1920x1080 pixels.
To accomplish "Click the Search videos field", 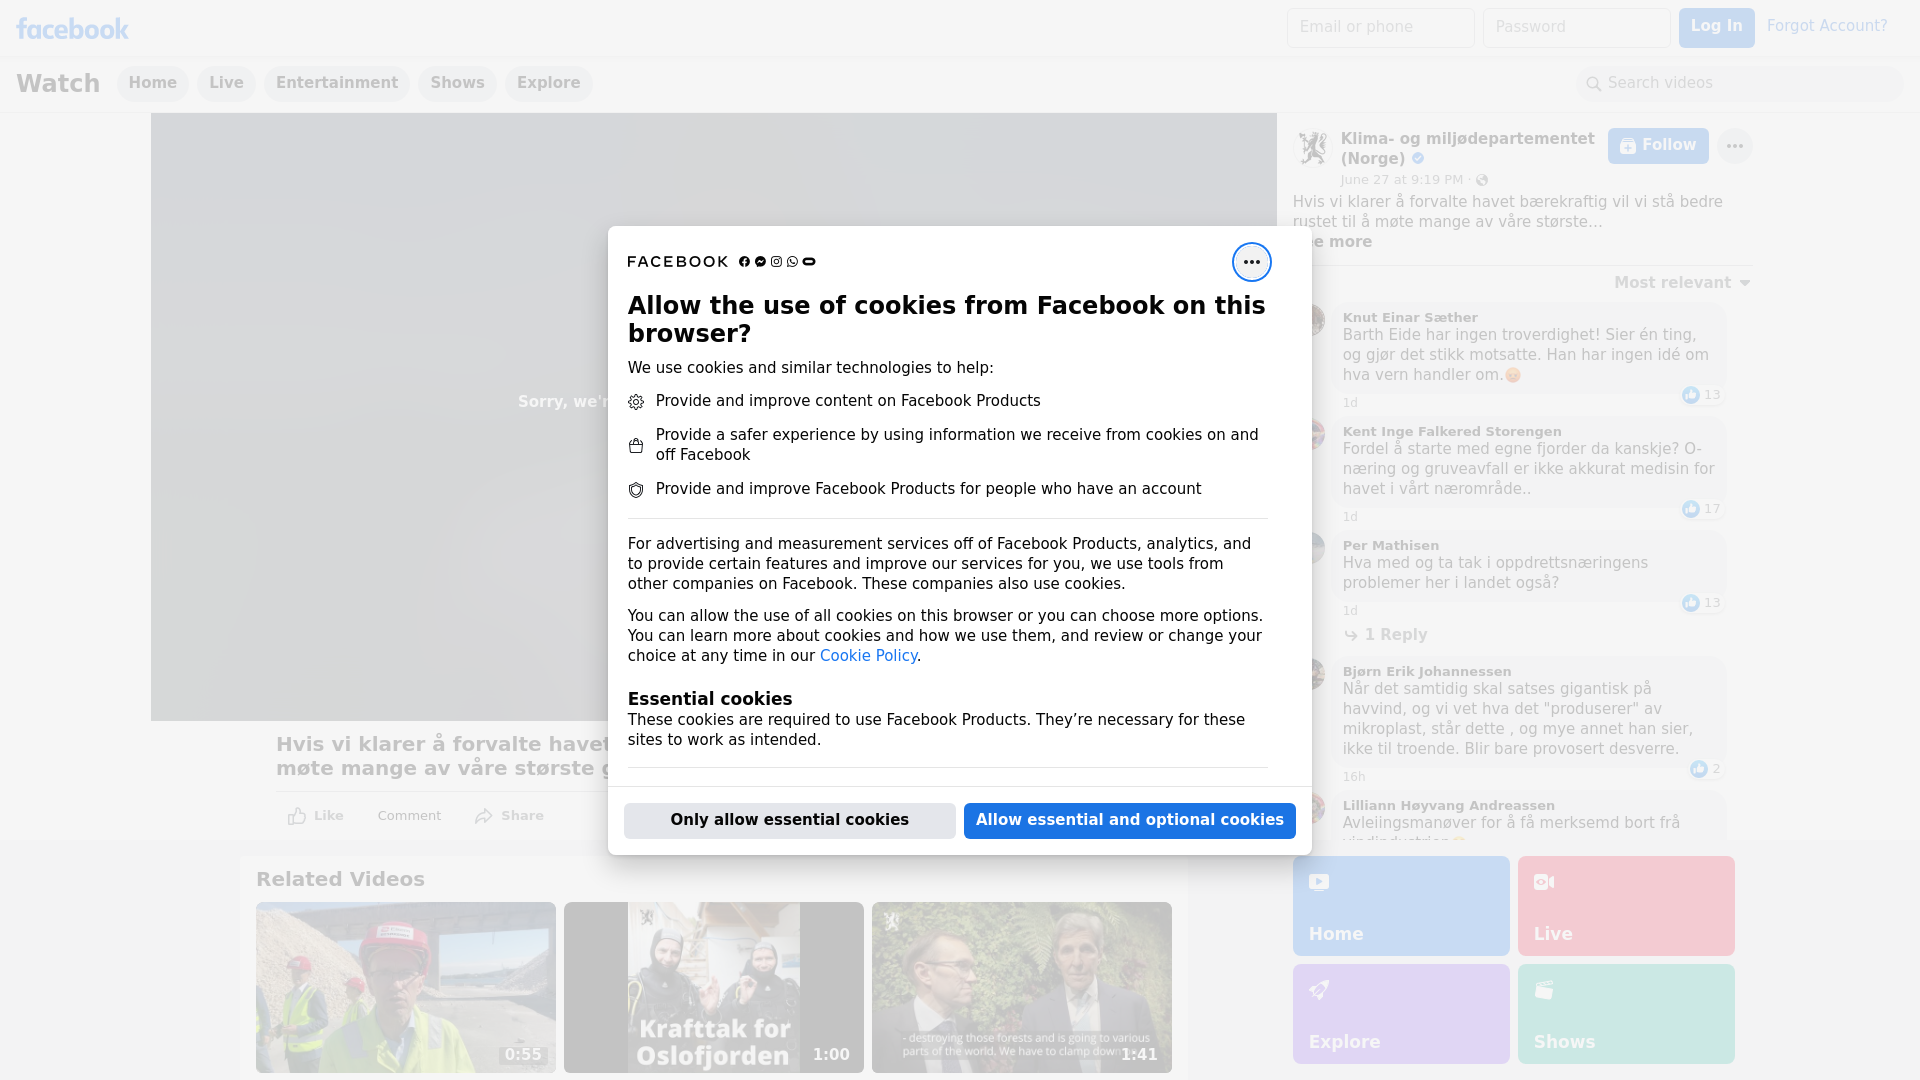I will click(1739, 83).
